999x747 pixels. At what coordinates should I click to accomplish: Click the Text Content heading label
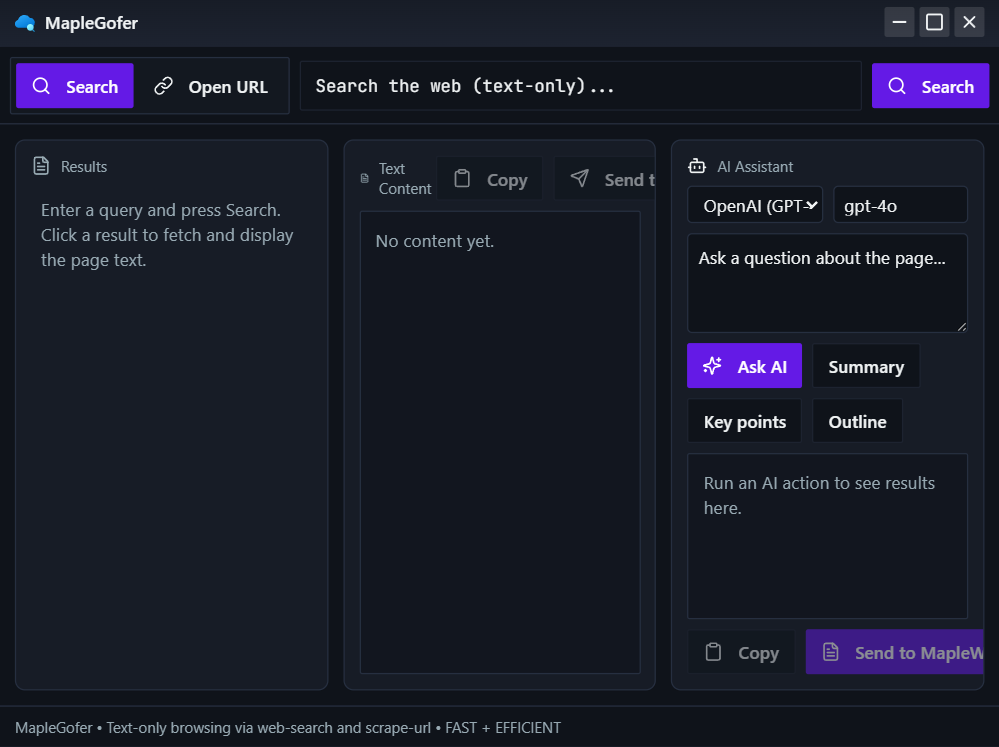(405, 178)
